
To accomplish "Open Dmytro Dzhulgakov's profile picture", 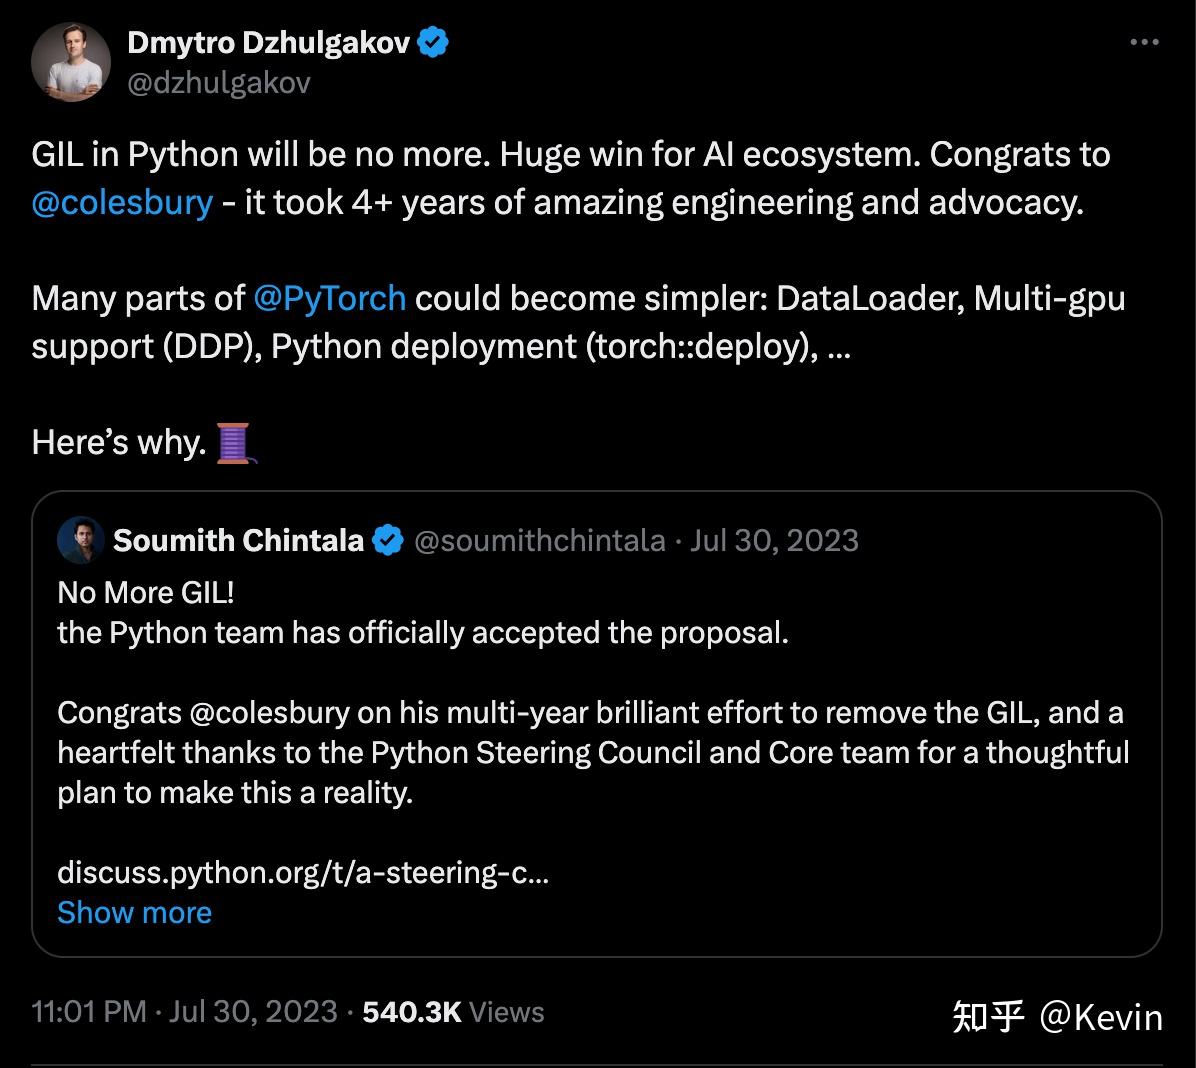I will pyautogui.click(x=71, y=63).
